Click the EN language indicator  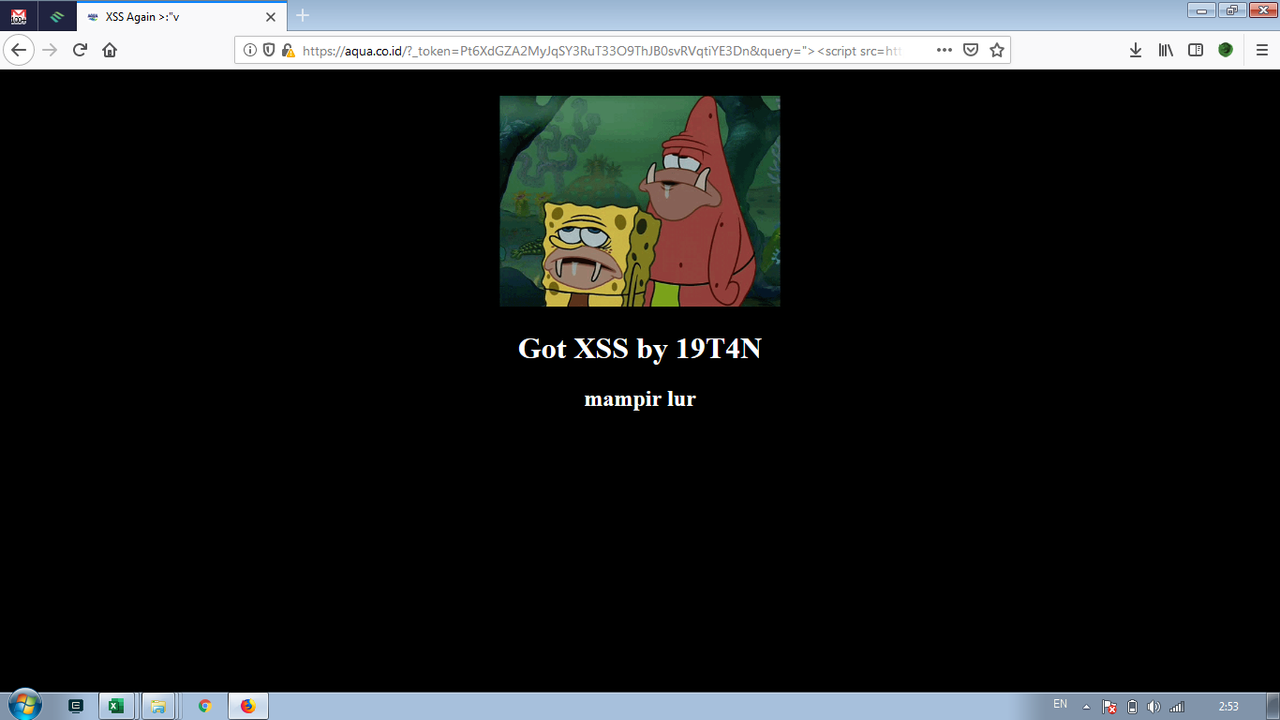click(x=1060, y=705)
